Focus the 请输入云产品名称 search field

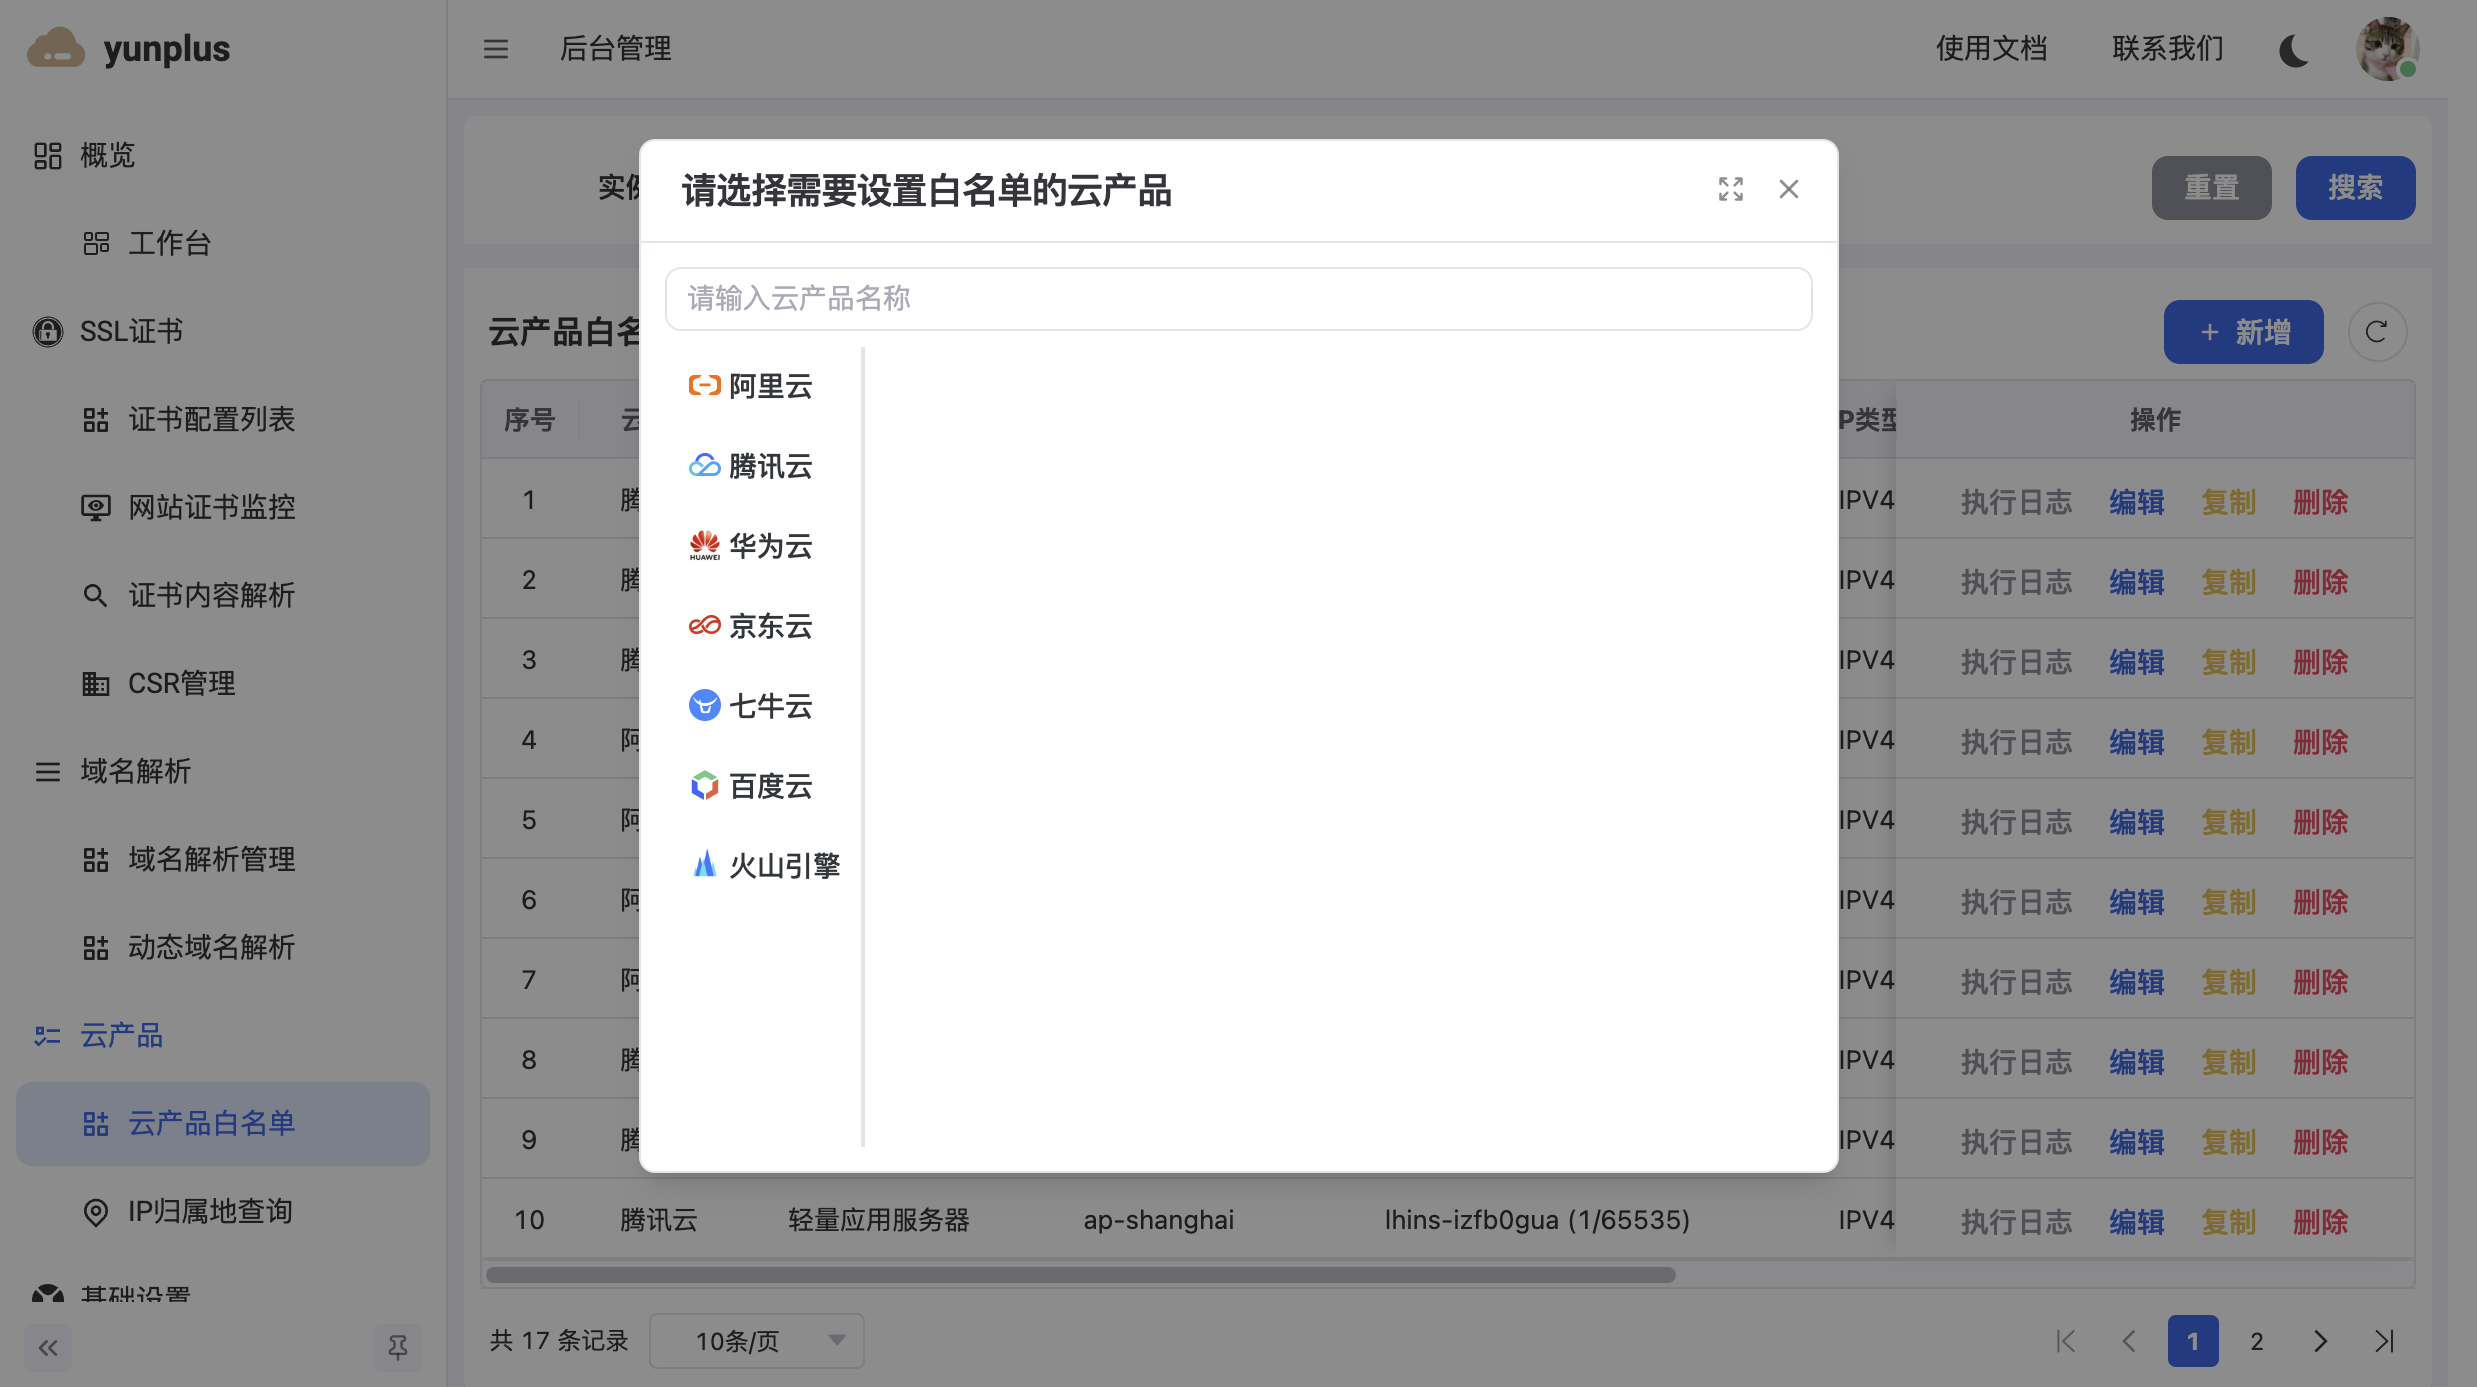pos(1238,299)
